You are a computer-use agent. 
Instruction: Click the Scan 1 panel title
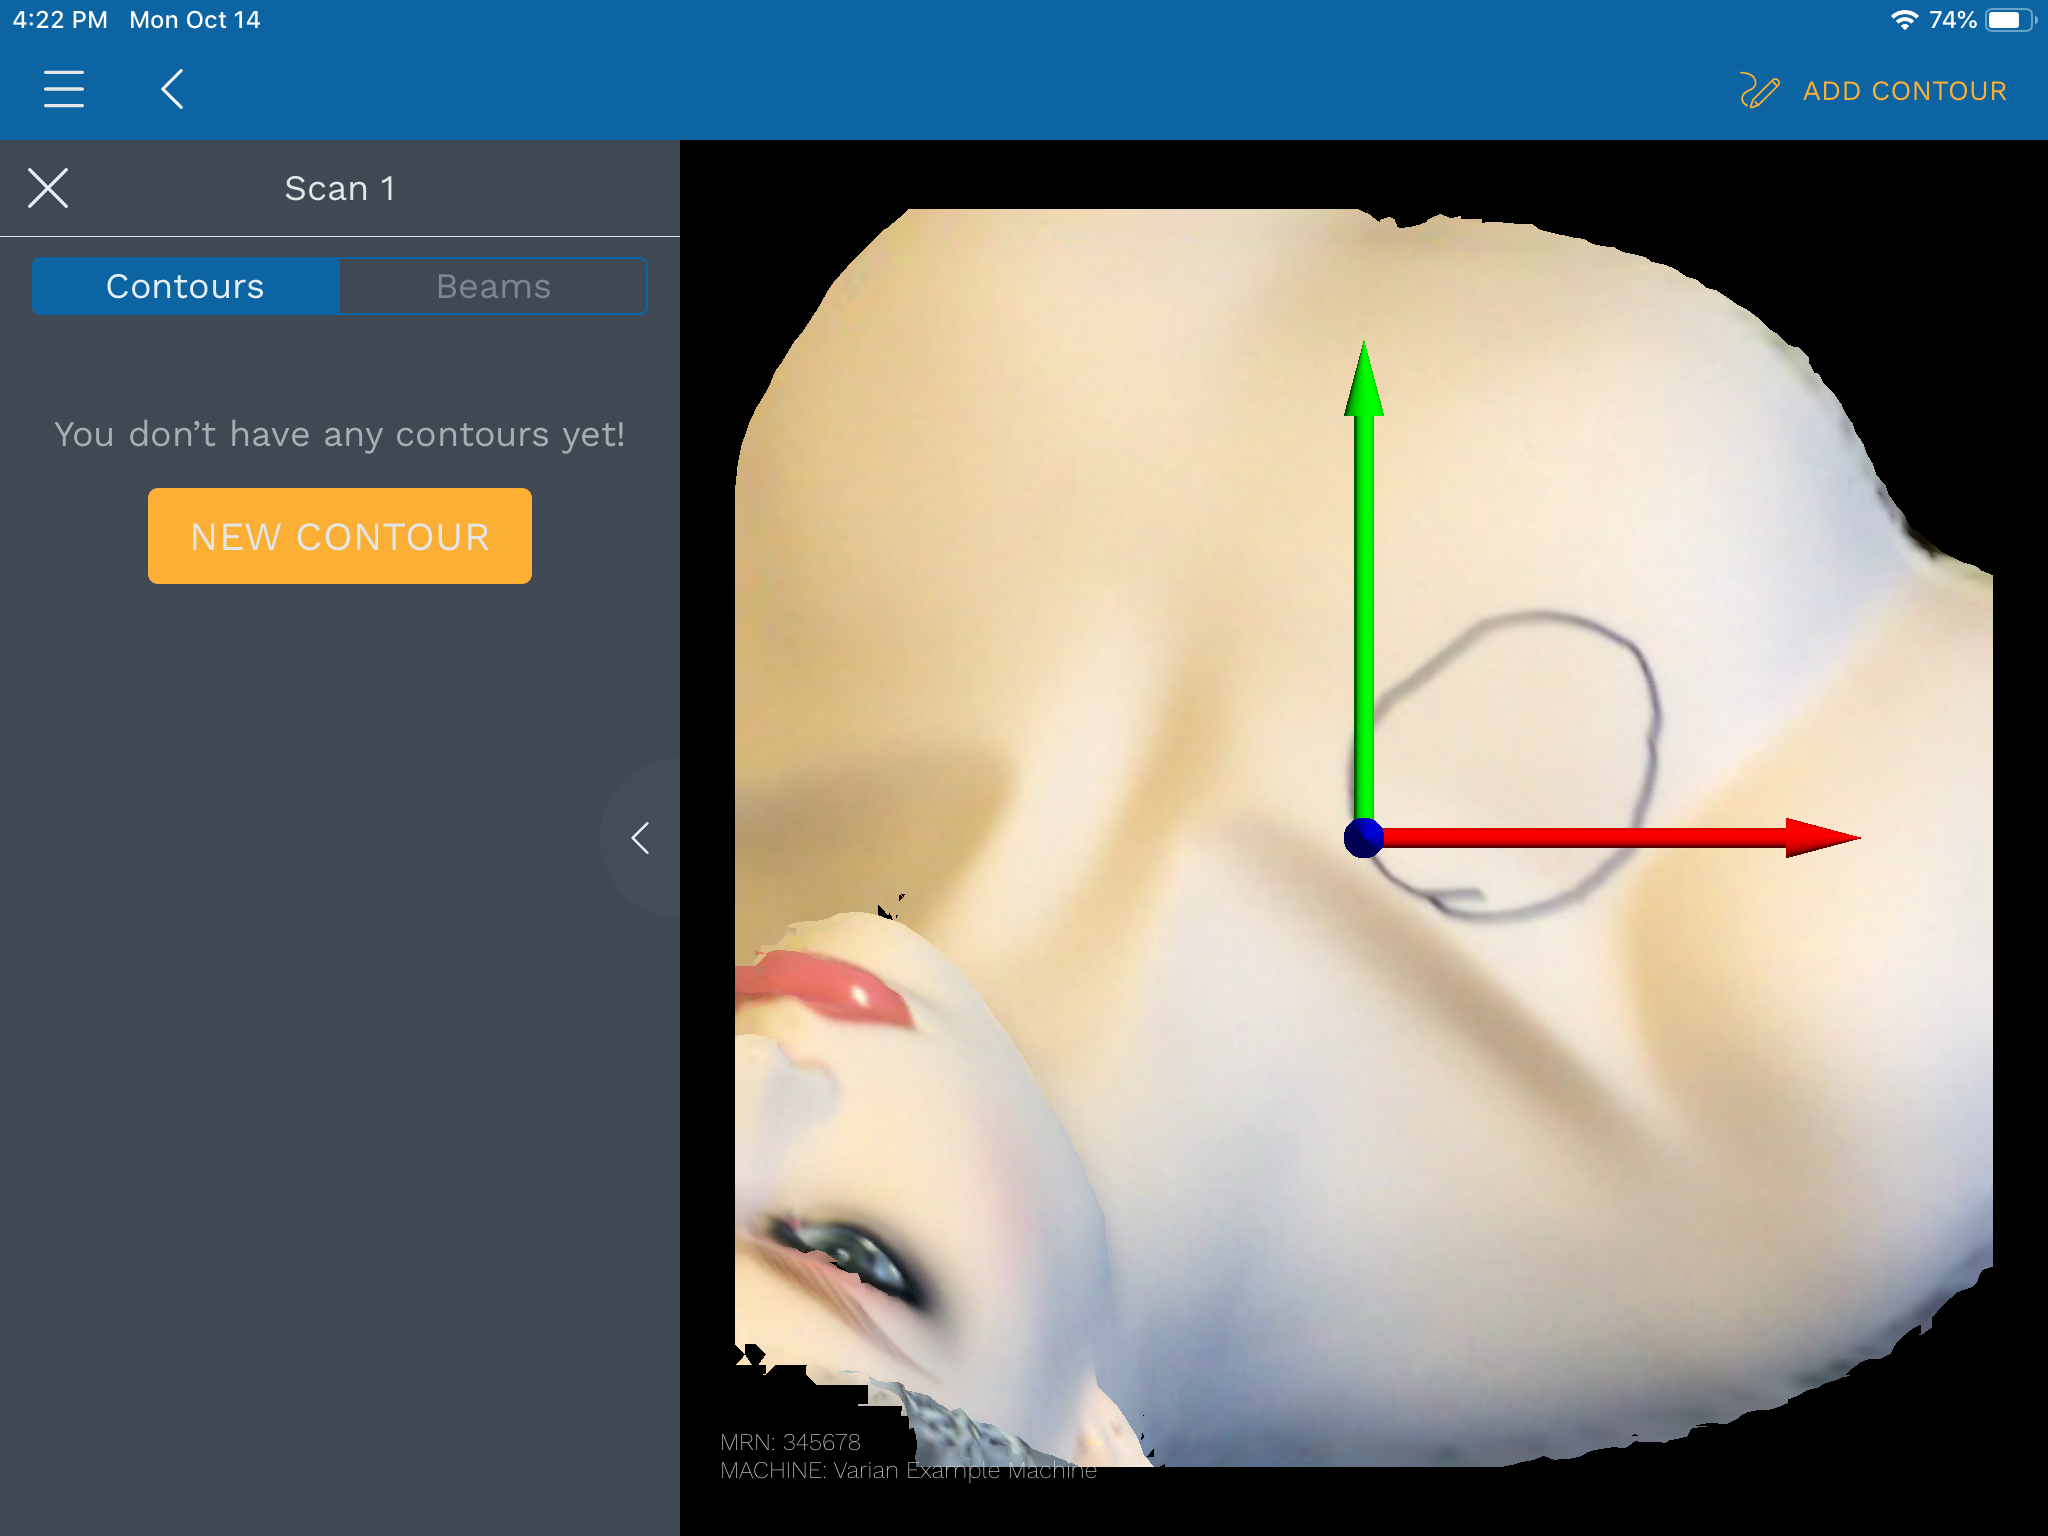tap(340, 188)
